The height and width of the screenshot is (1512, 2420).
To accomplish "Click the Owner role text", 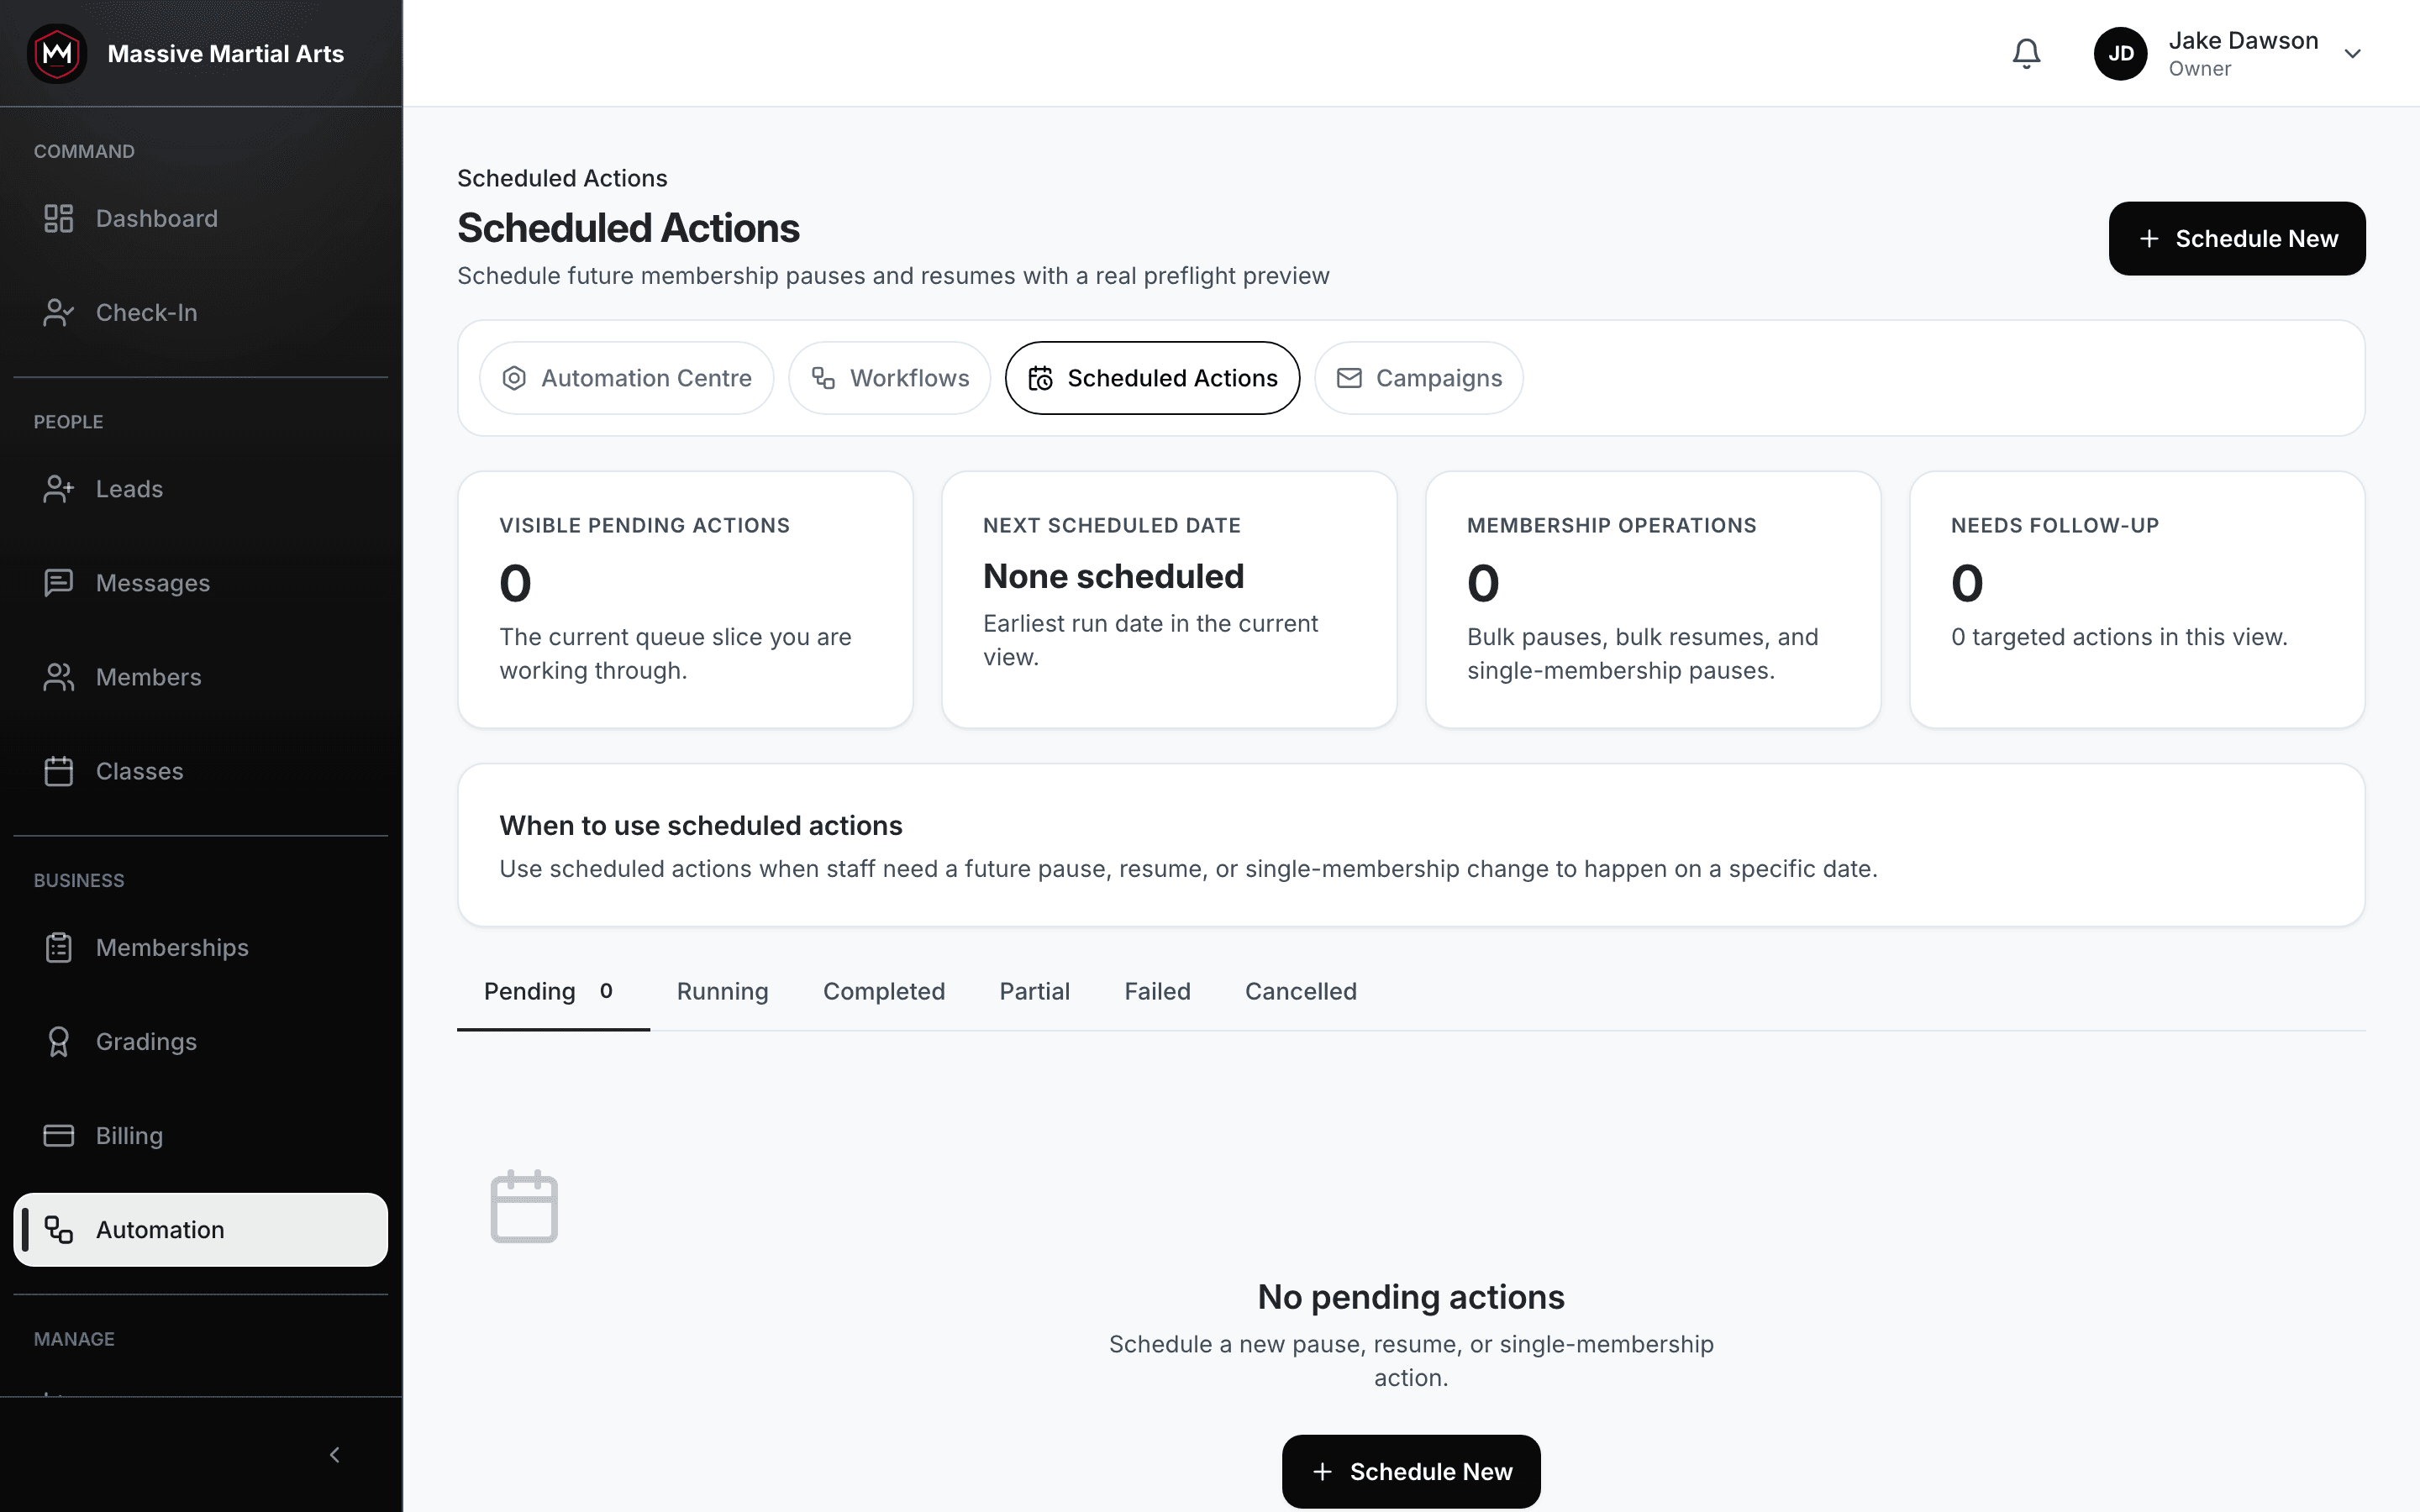I will pos(2199,69).
